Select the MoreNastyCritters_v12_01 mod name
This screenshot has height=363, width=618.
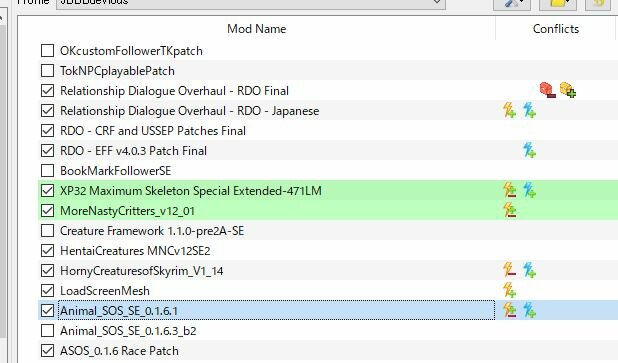pyautogui.click(x=127, y=211)
